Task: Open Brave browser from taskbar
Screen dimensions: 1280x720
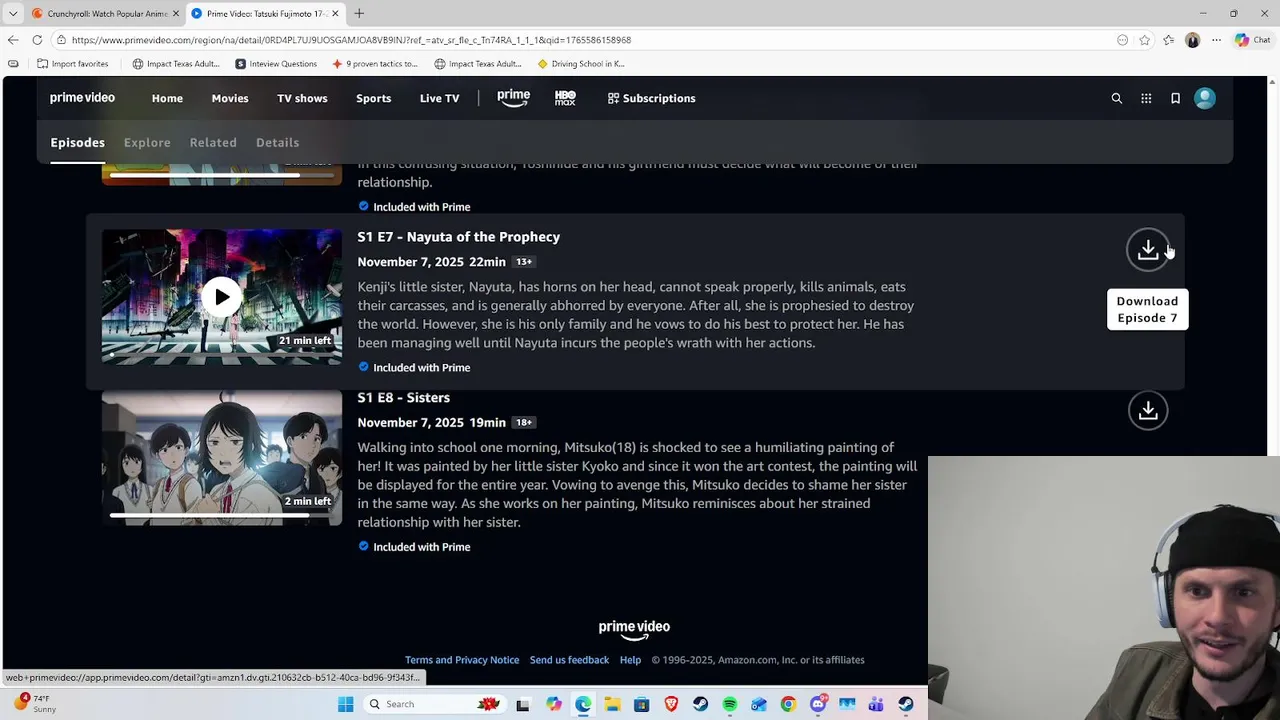Action: tap(671, 704)
